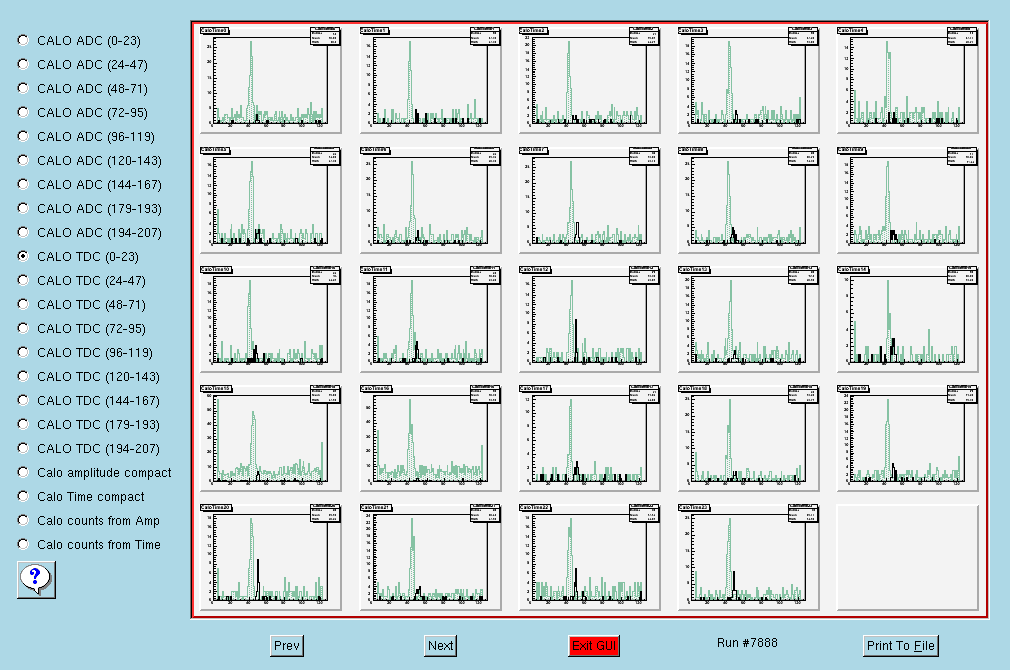Select CALO ADC (194-207) radio button
The height and width of the screenshot is (670, 1010).
pyautogui.click(x=23, y=233)
